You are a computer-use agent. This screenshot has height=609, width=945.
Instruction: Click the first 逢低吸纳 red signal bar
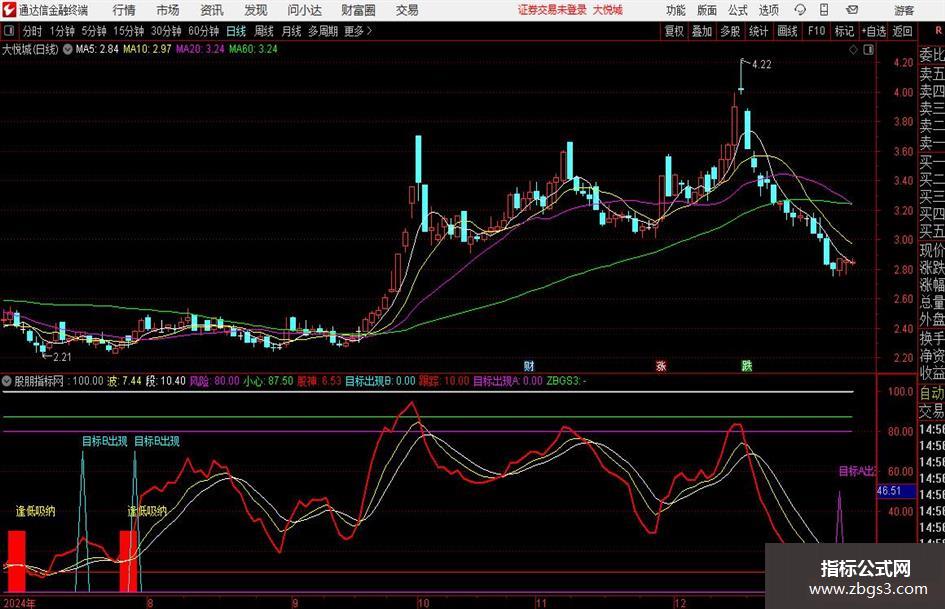[17, 561]
